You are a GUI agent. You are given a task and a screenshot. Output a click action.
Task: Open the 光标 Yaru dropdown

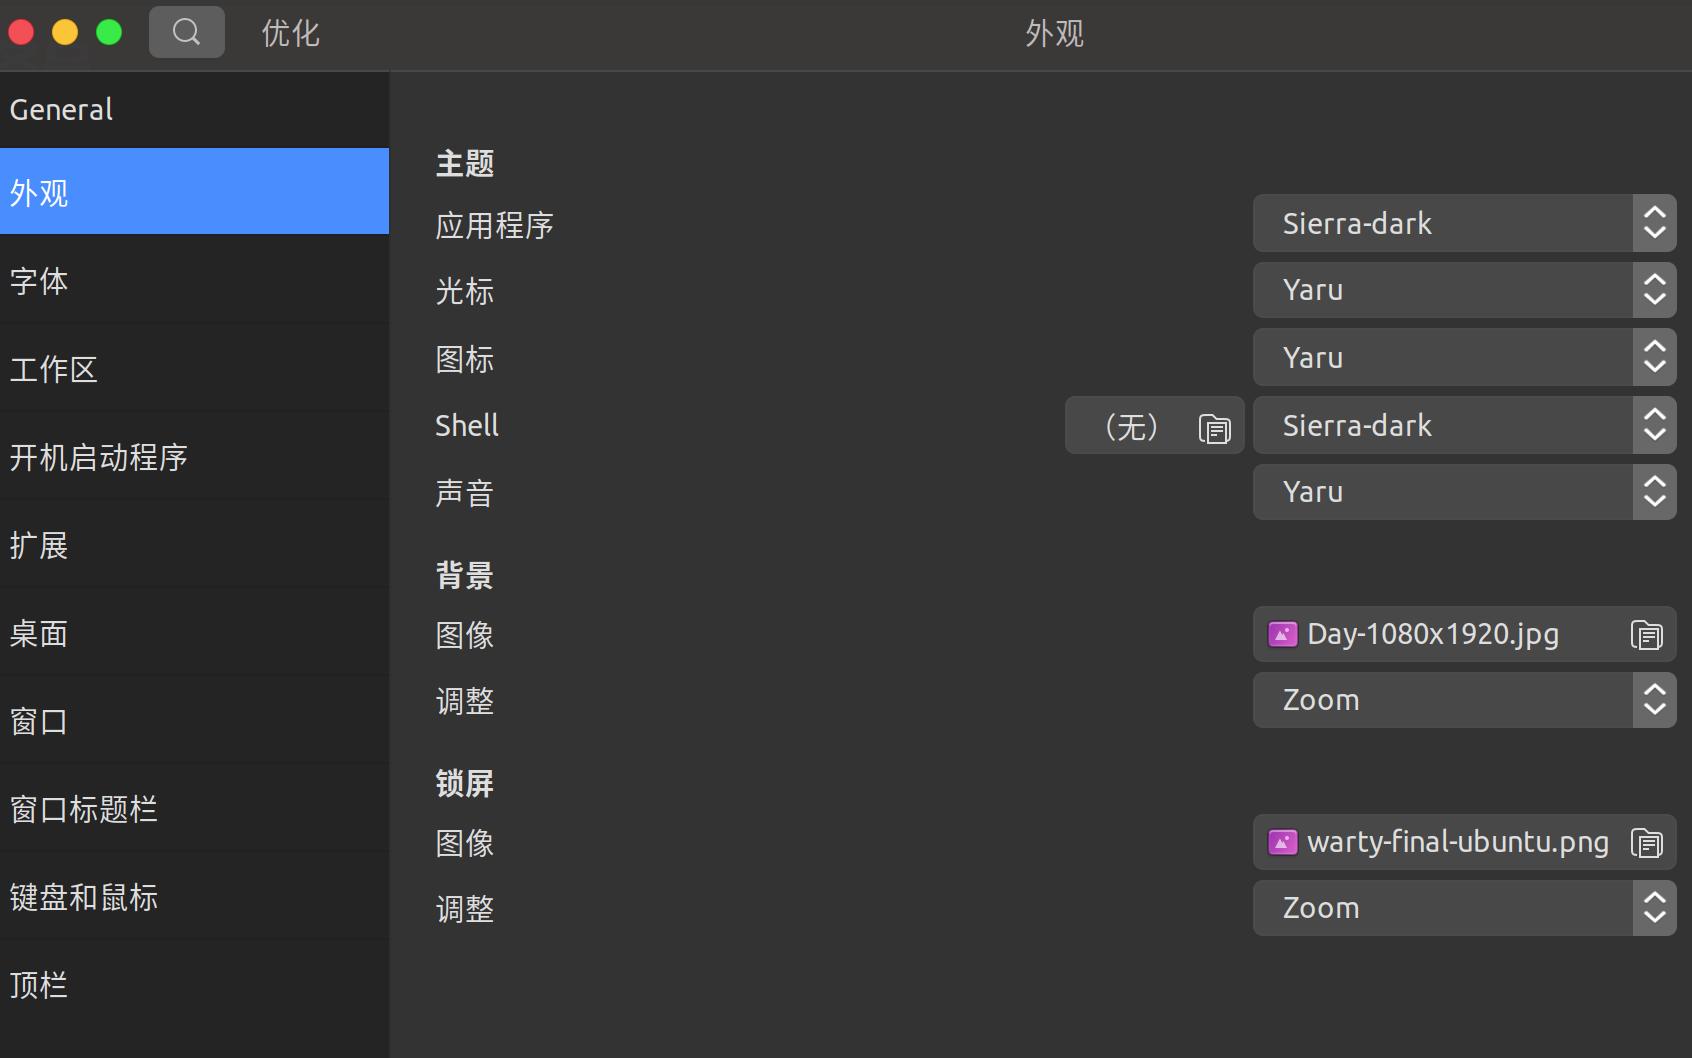pyautogui.click(x=1465, y=290)
